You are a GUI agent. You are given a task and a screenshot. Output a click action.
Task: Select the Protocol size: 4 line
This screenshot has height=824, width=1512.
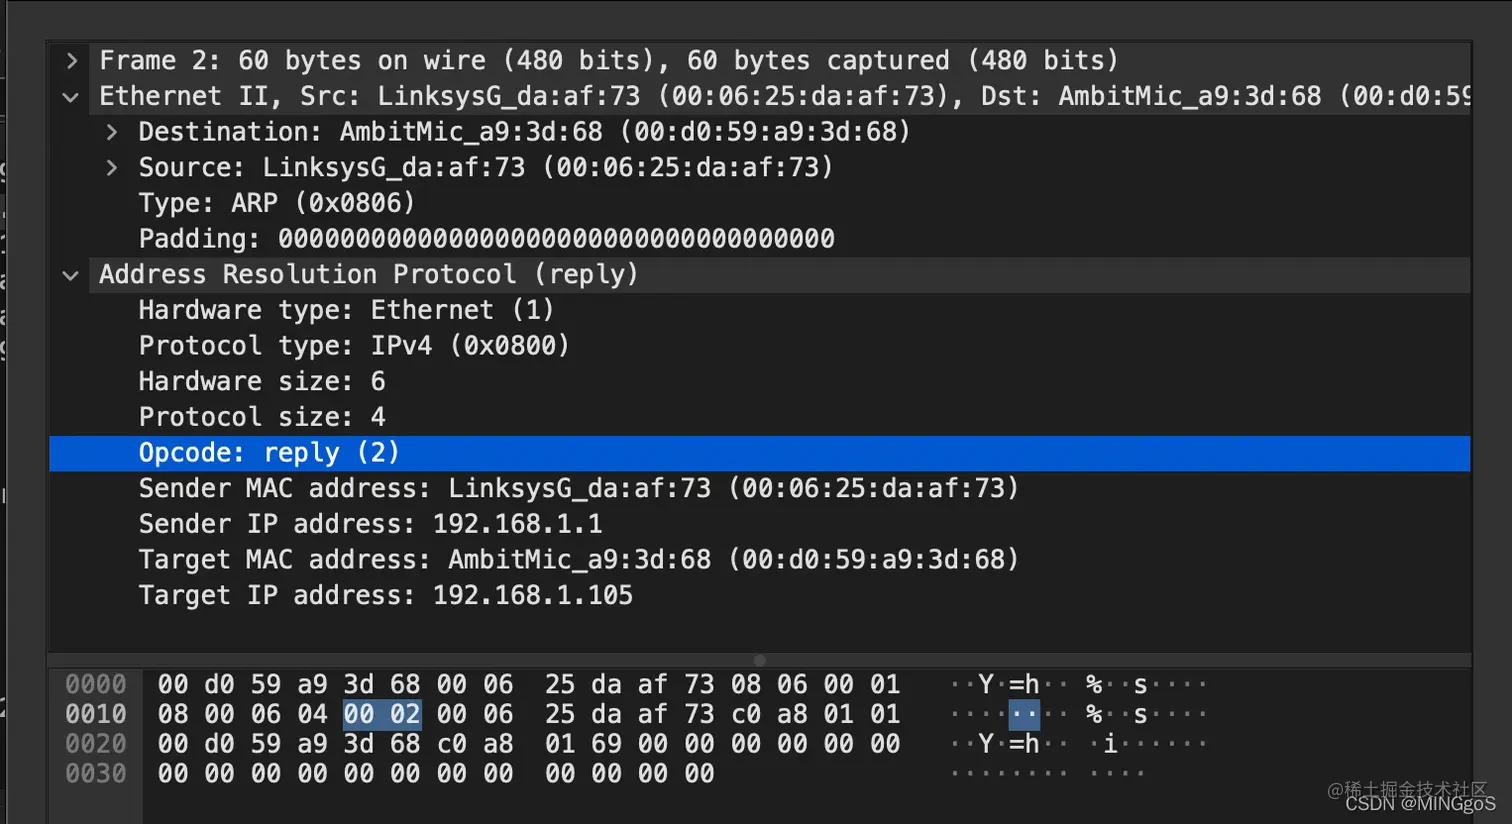(x=760, y=417)
